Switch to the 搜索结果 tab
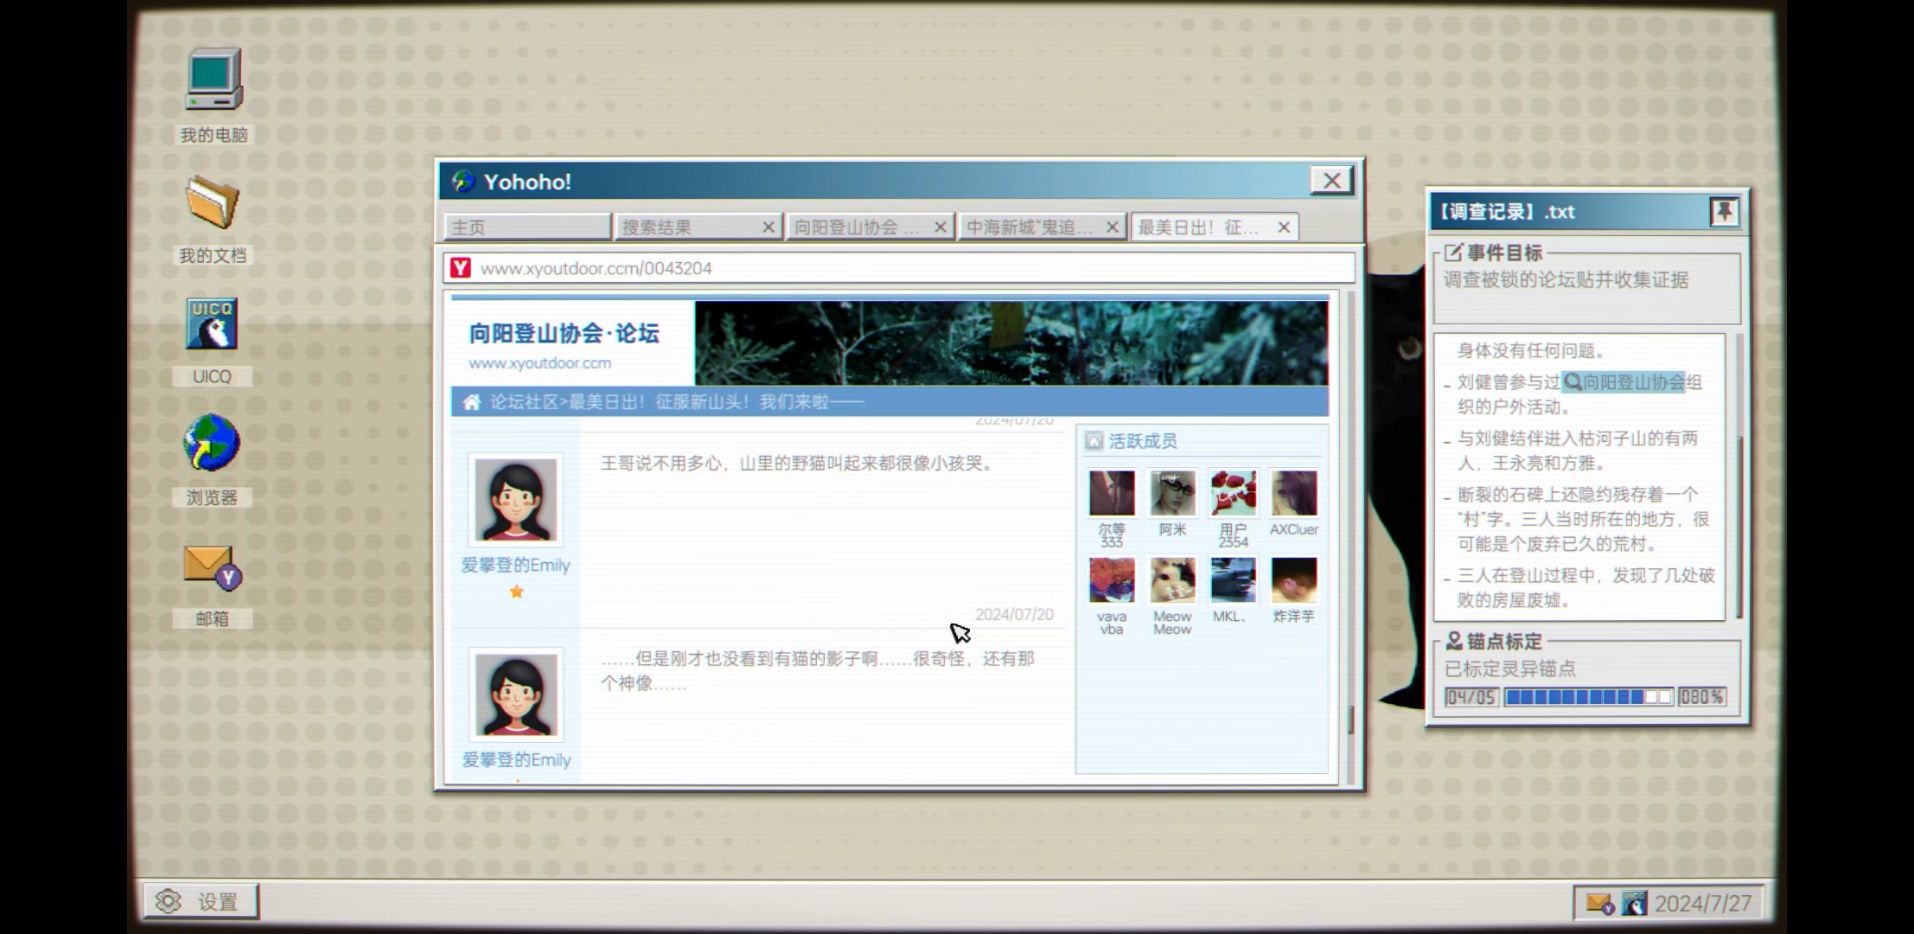The image size is (1914, 934). point(686,228)
